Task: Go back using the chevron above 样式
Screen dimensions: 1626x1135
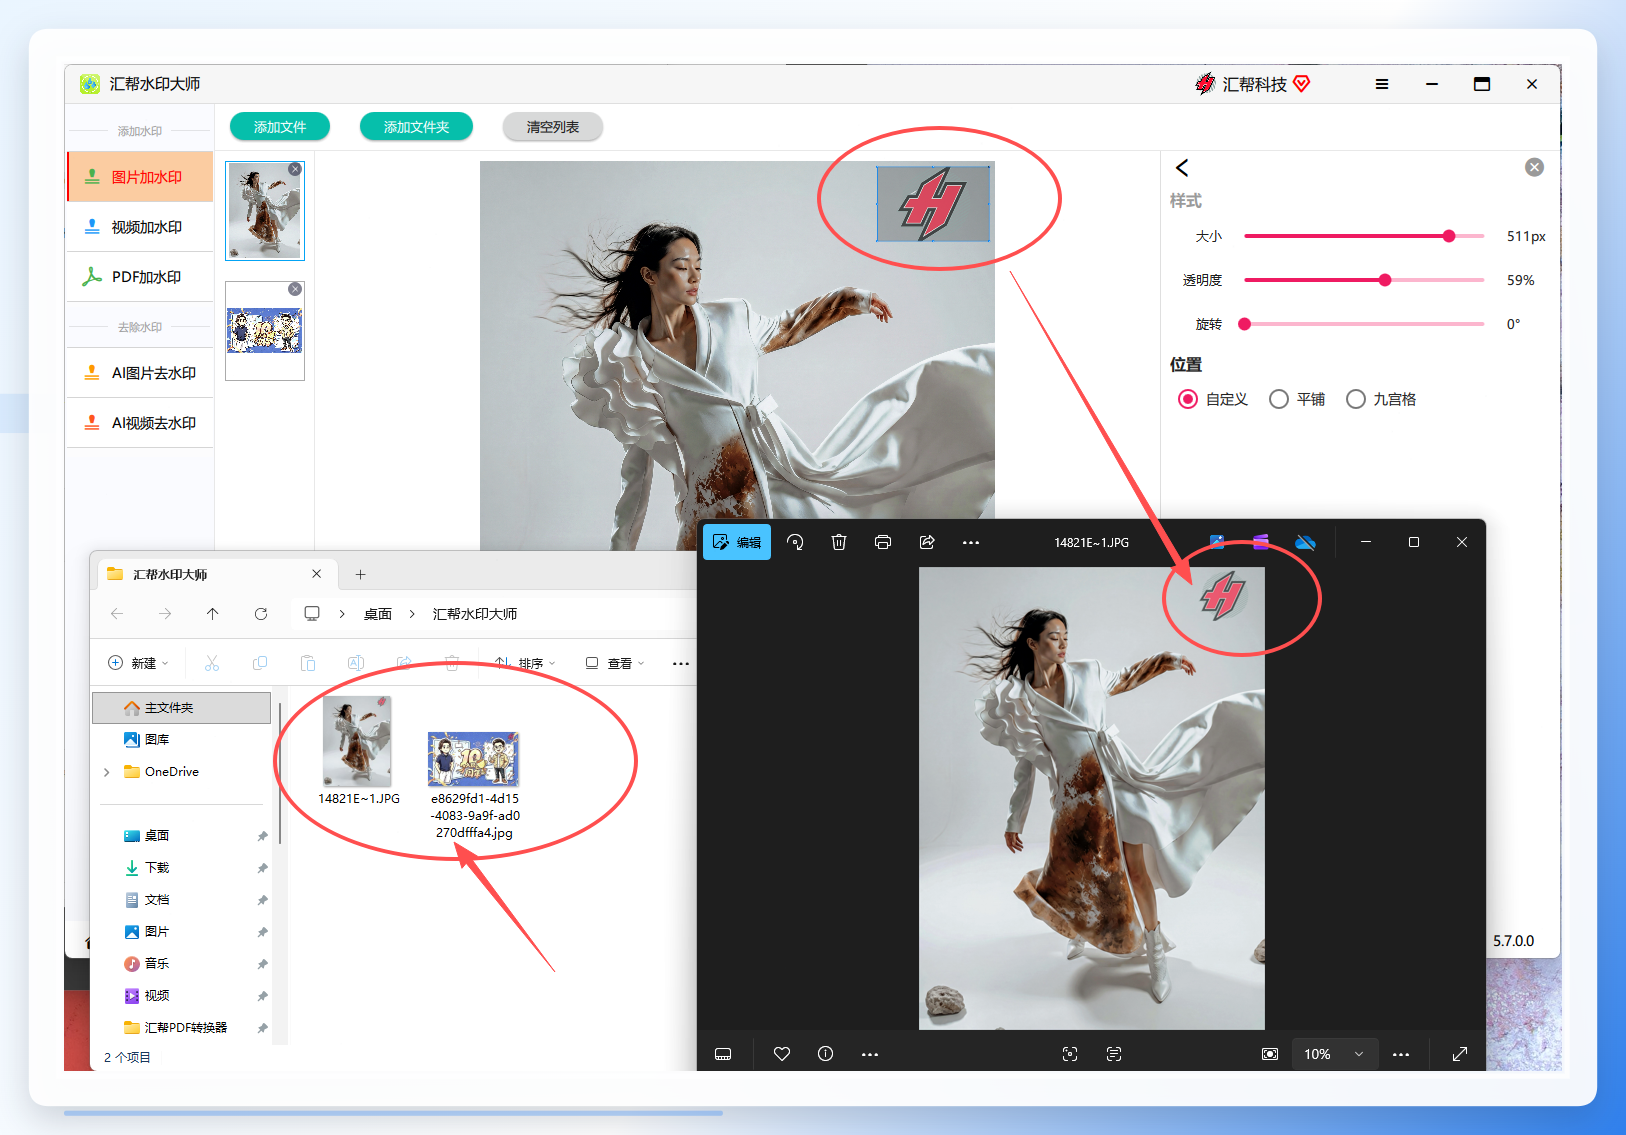Action: coord(1182,168)
